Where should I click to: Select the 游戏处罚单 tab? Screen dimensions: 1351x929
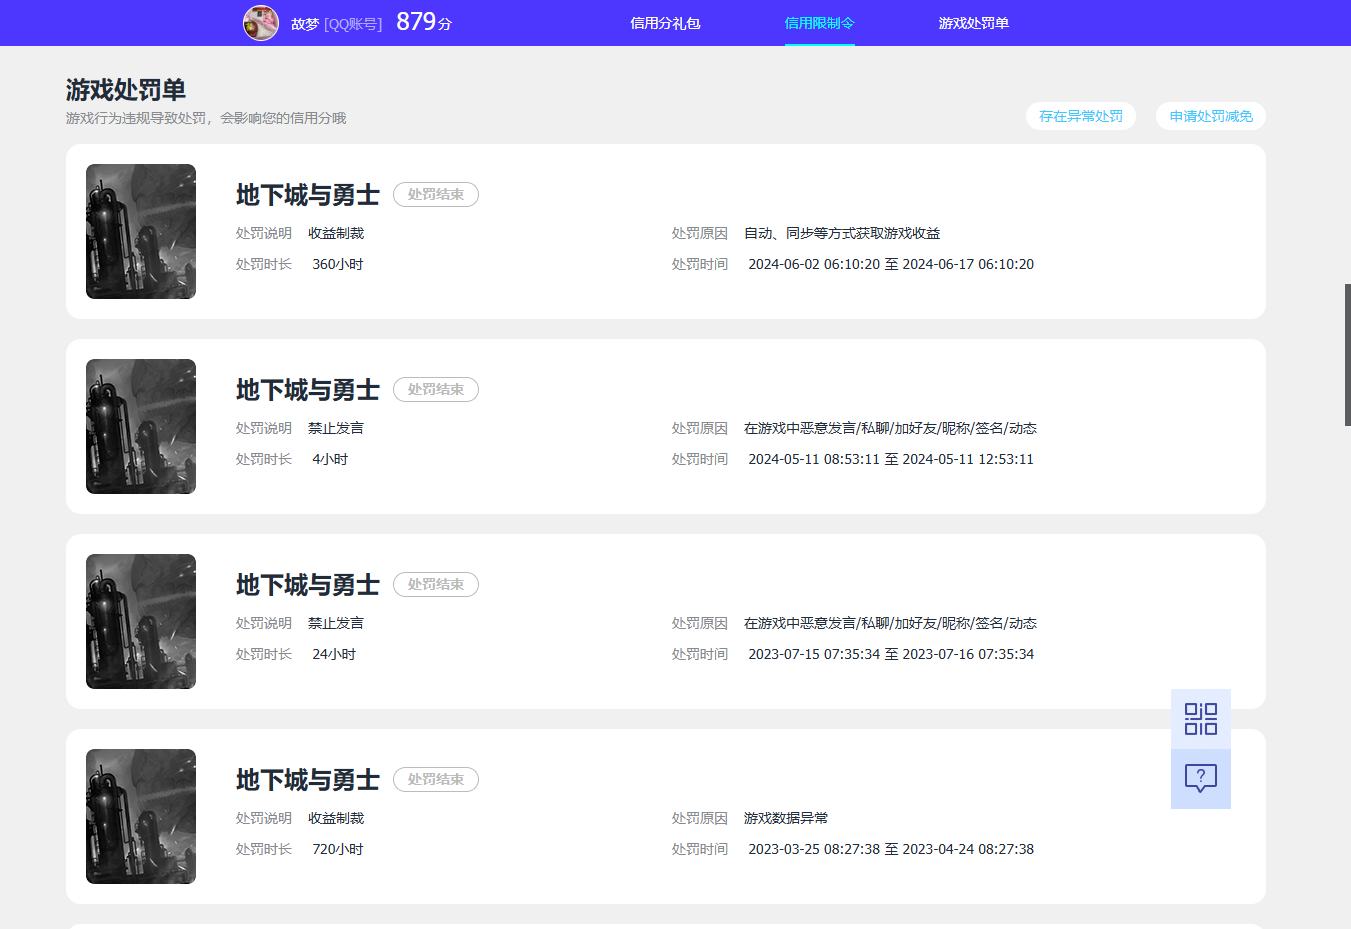tap(973, 23)
